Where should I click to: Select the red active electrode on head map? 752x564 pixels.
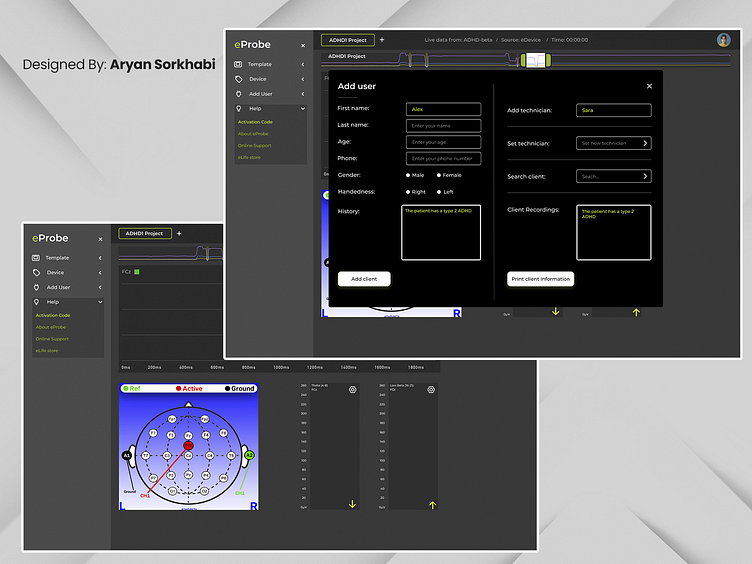point(188,445)
